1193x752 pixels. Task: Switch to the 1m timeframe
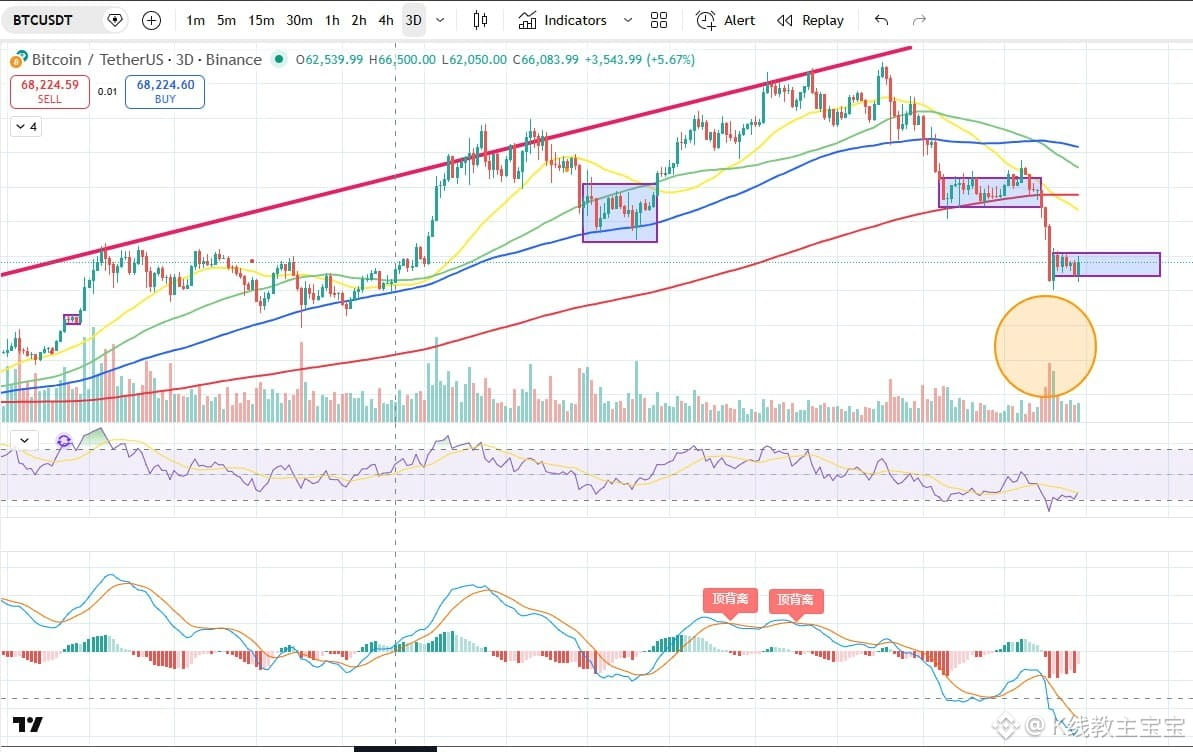pyautogui.click(x=196, y=21)
